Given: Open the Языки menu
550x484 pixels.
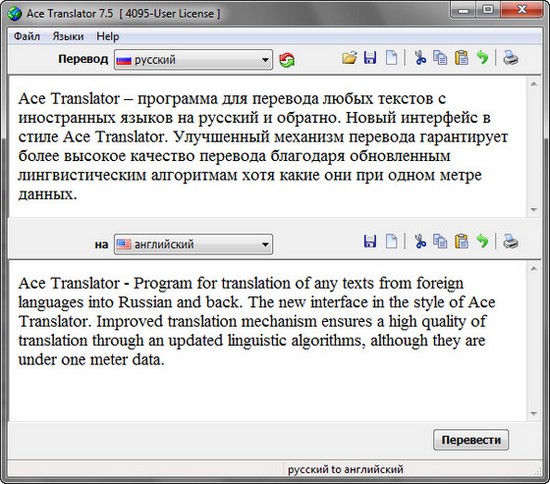Looking at the screenshot, I should (68, 36).
